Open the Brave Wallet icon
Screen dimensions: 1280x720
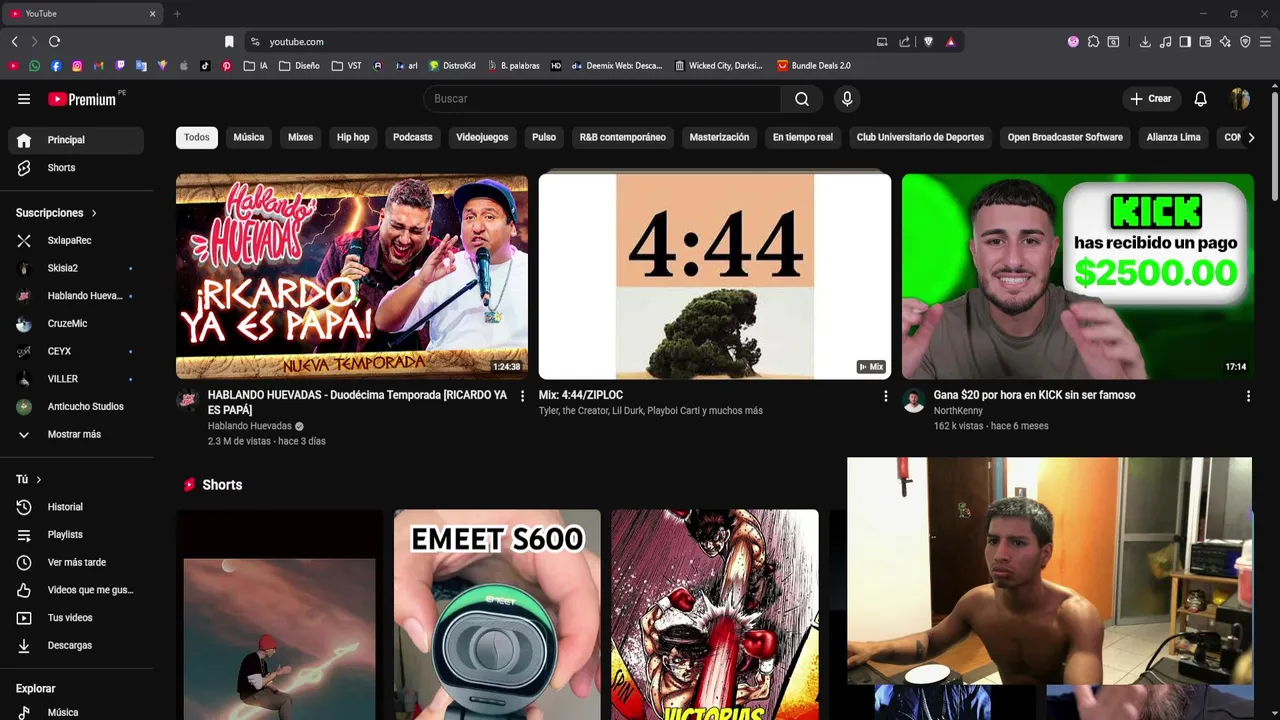point(1205,42)
